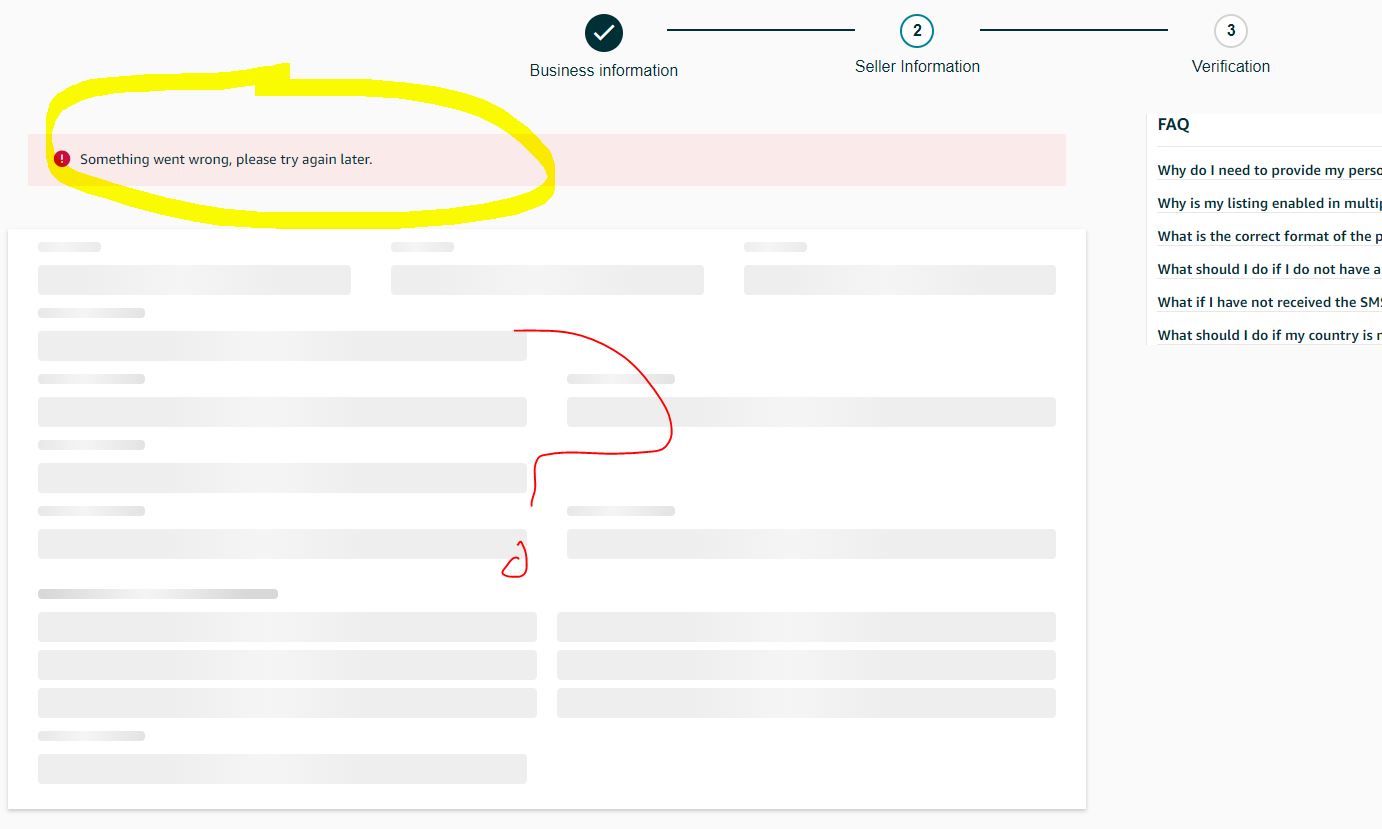Open FAQ 'What should I do if my country is...'
The width and height of the screenshot is (1382, 829).
(x=1269, y=336)
